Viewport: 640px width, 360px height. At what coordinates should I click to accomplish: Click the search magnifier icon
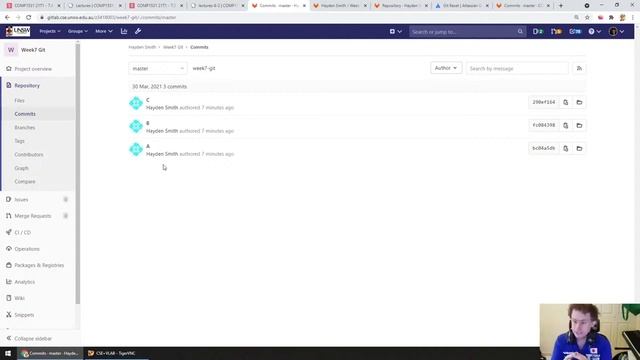(x=520, y=31)
